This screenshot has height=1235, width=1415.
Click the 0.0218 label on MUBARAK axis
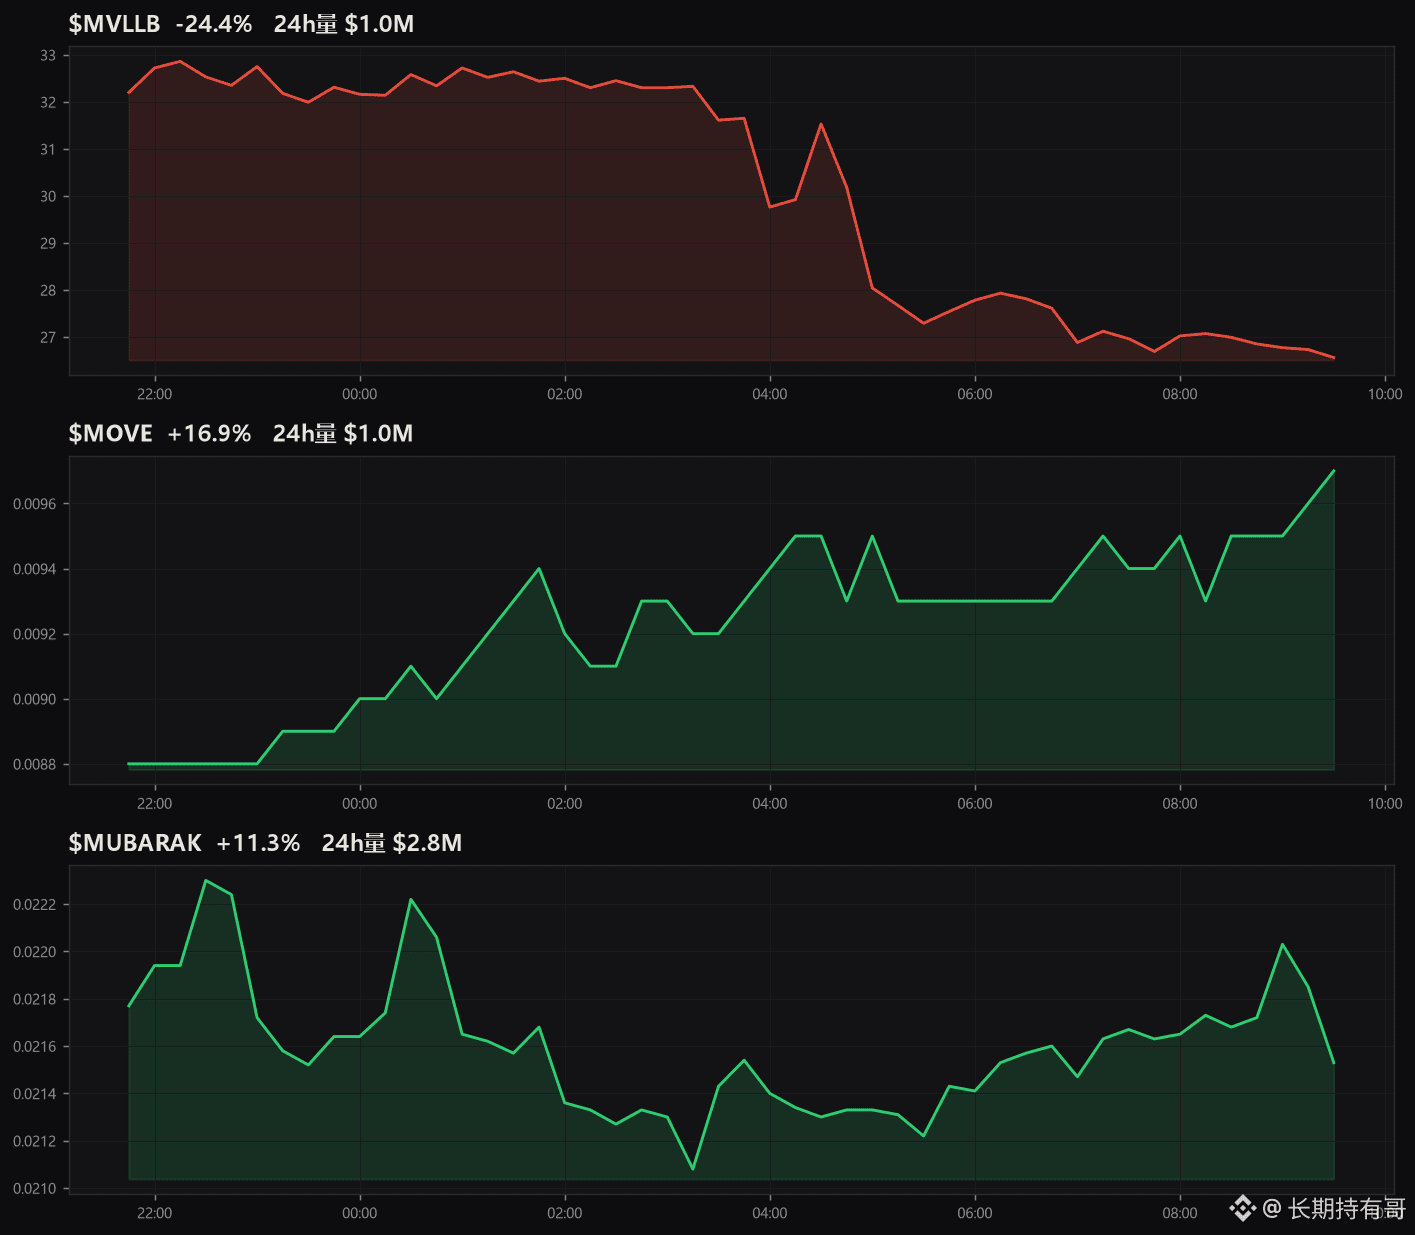click(35, 999)
